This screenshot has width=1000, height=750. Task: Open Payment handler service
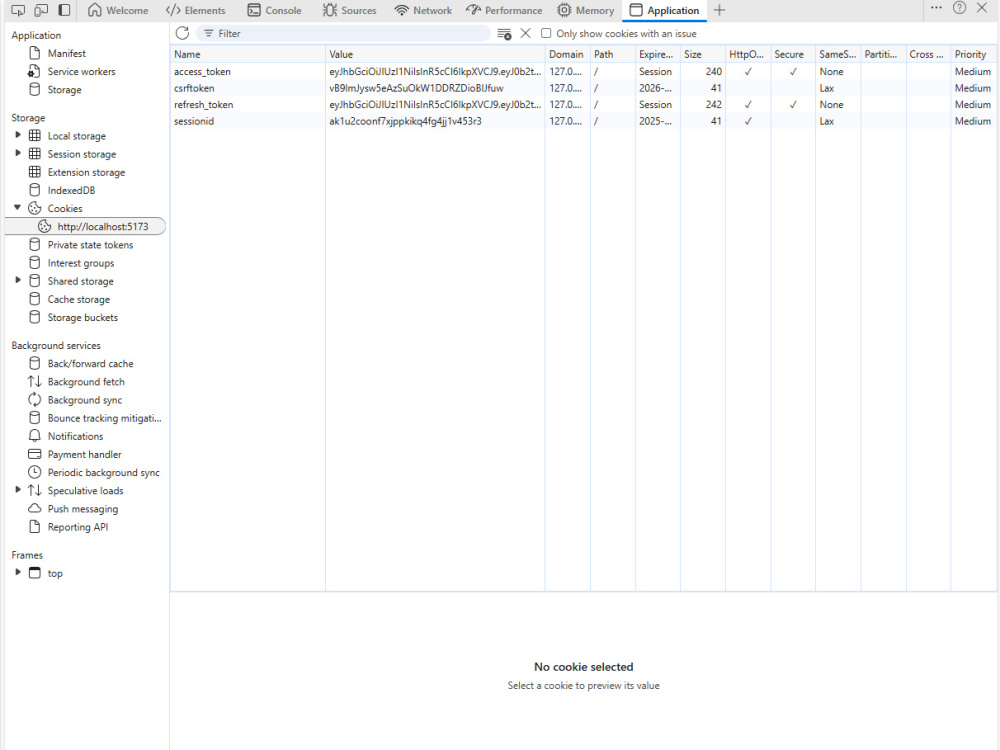point(84,455)
